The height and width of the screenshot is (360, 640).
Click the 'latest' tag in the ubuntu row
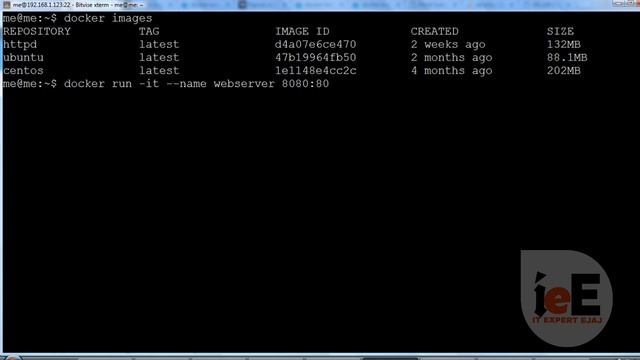tap(159, 58)
